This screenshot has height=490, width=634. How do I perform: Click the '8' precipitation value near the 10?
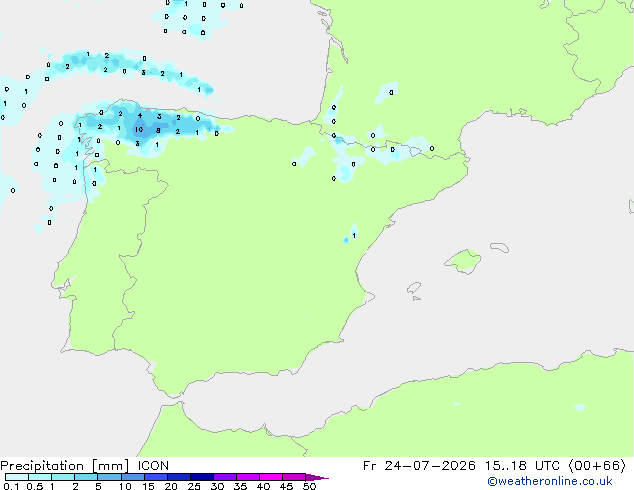click(x=158, y=131)
